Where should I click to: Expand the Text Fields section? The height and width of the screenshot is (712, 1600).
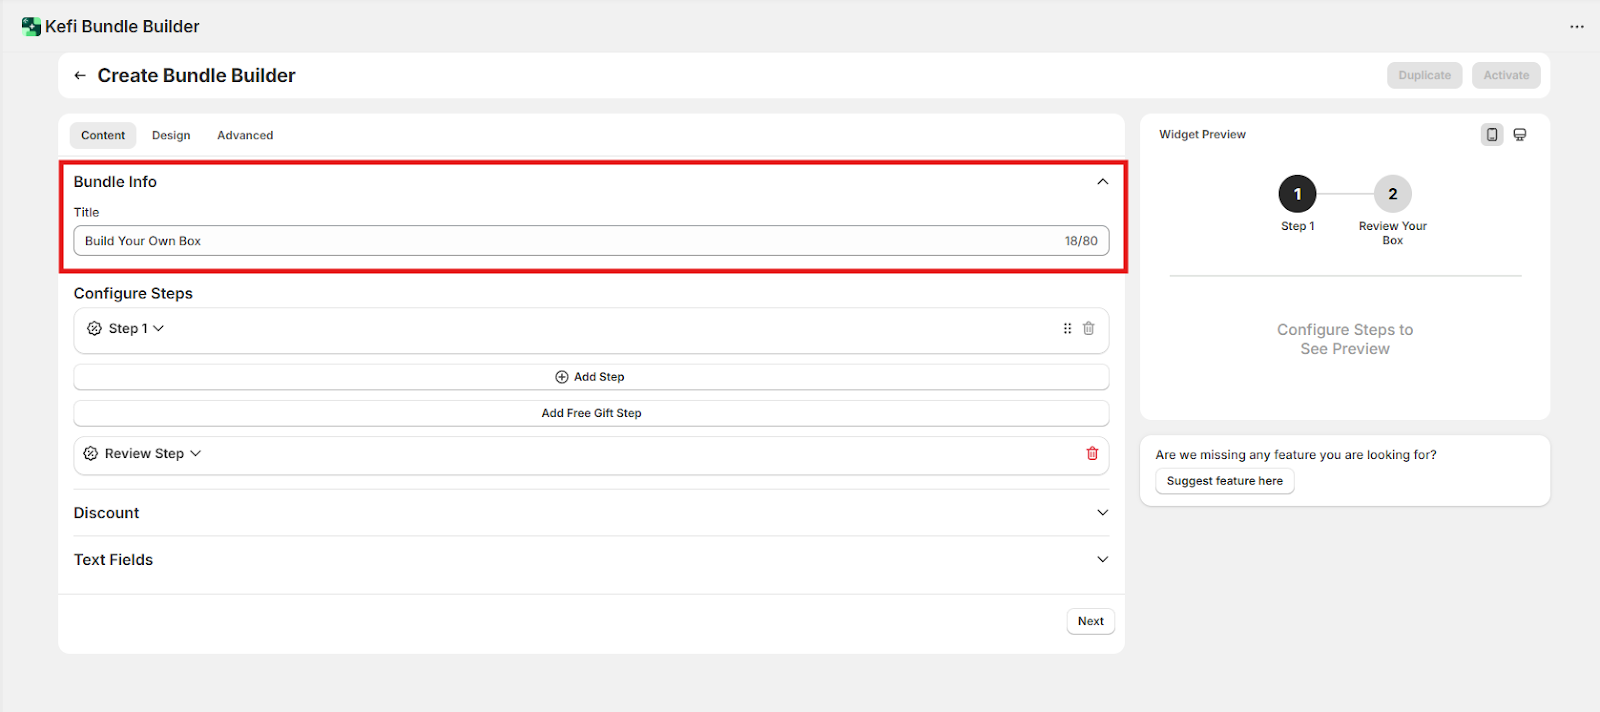click(1102, 560)
